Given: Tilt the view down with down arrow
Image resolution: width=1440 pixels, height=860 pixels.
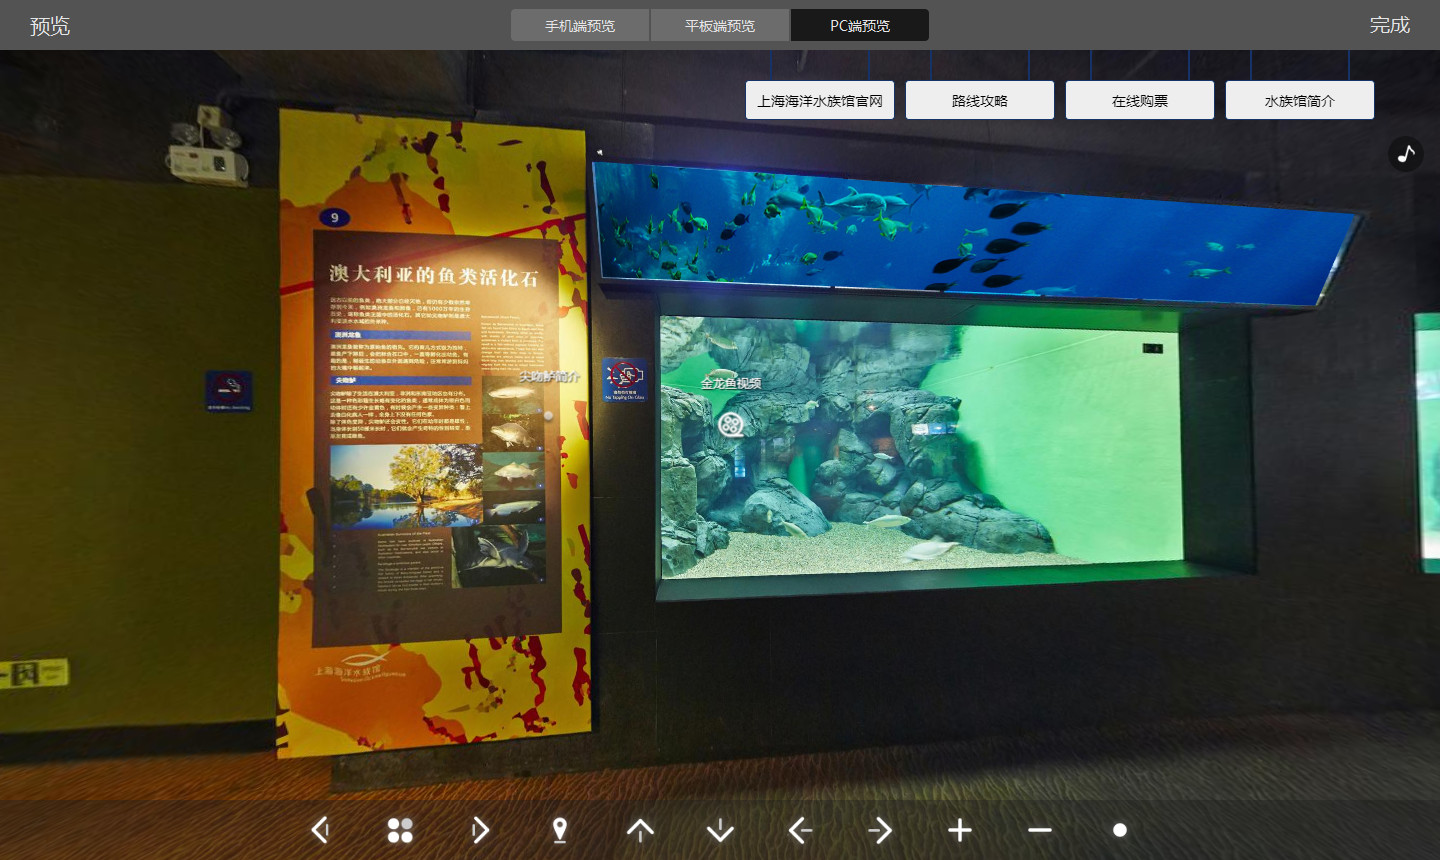Looking at the screenshot, I should (x=720, y=830).
